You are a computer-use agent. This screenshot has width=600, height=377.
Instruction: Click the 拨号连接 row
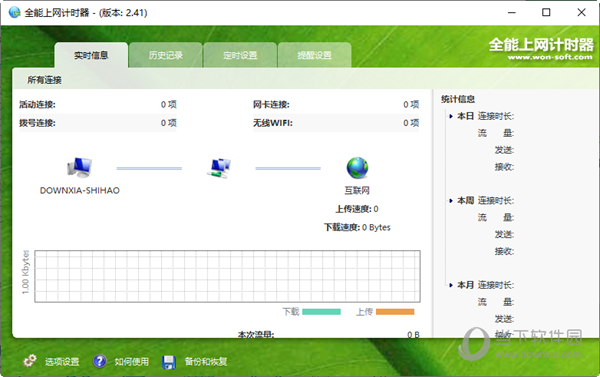click(x=98, y=123)
